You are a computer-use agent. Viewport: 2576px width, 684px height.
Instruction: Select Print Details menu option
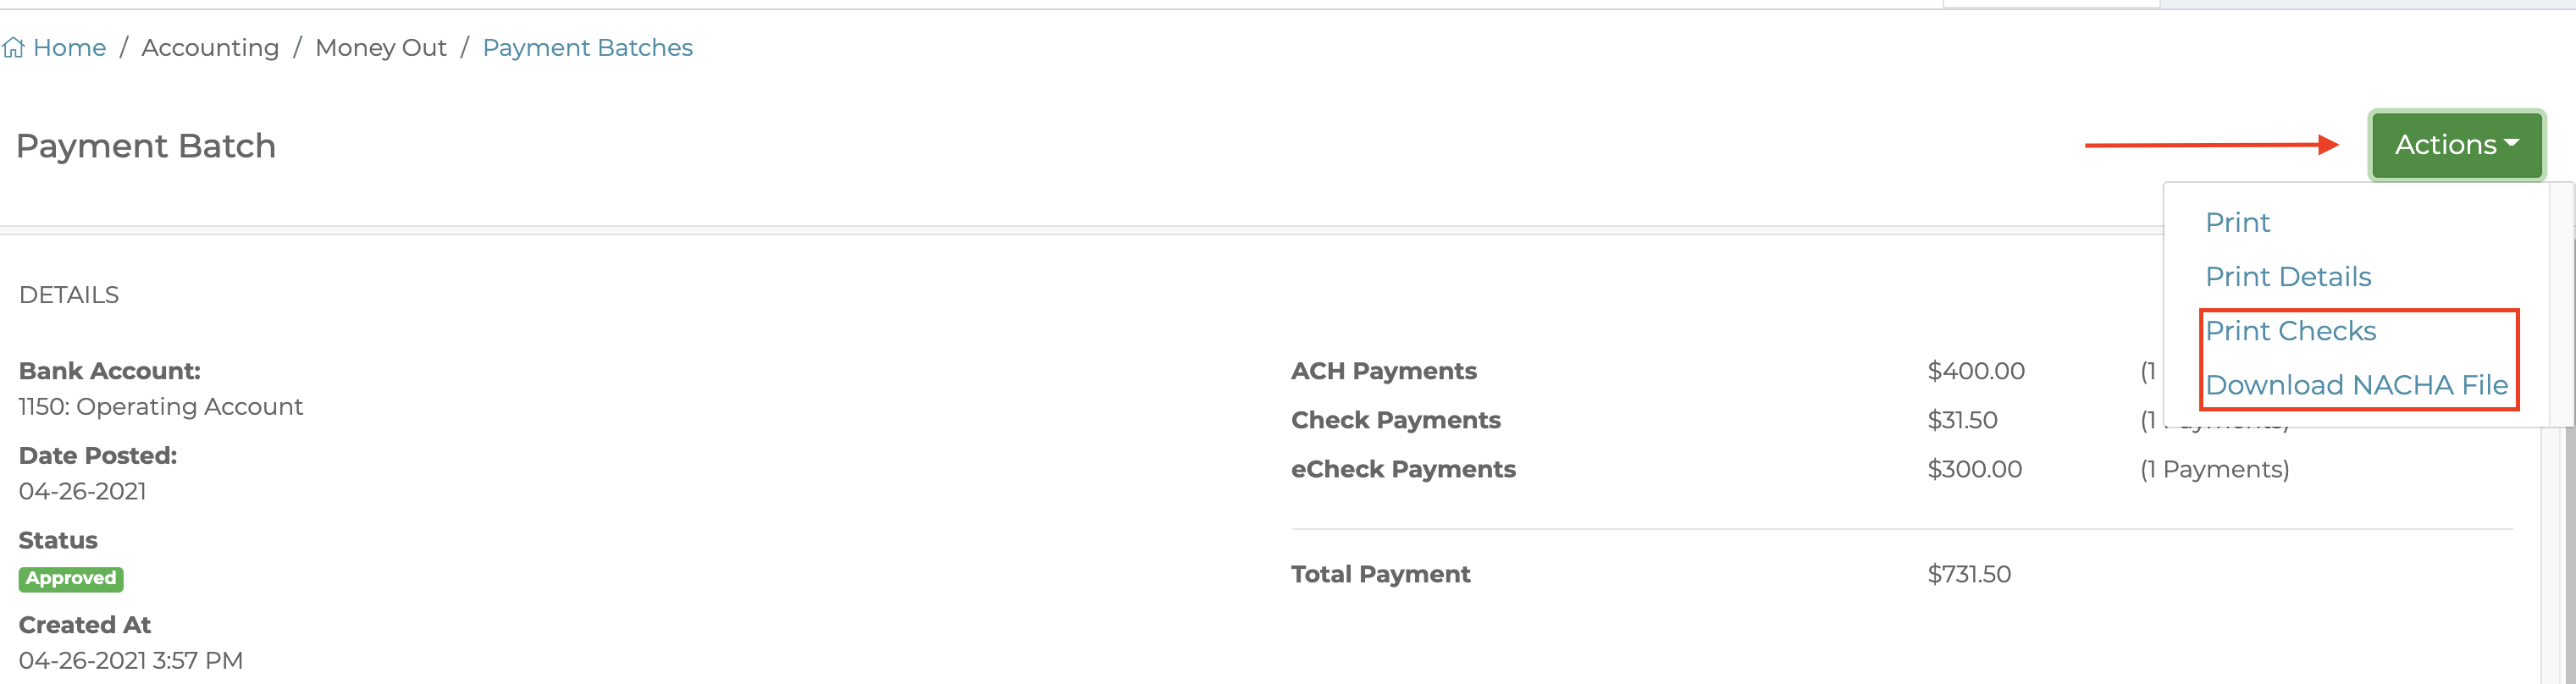tap(2287, 276)
